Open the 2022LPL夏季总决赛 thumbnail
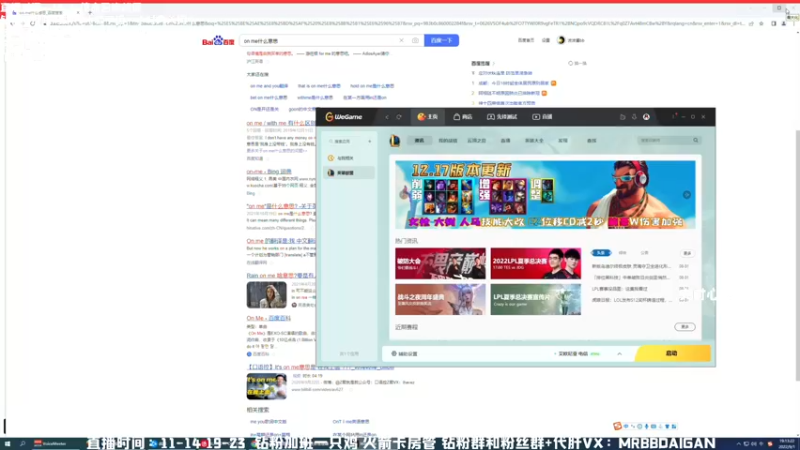The width and height of the screenshot is (800, 450). click(536, 263)
